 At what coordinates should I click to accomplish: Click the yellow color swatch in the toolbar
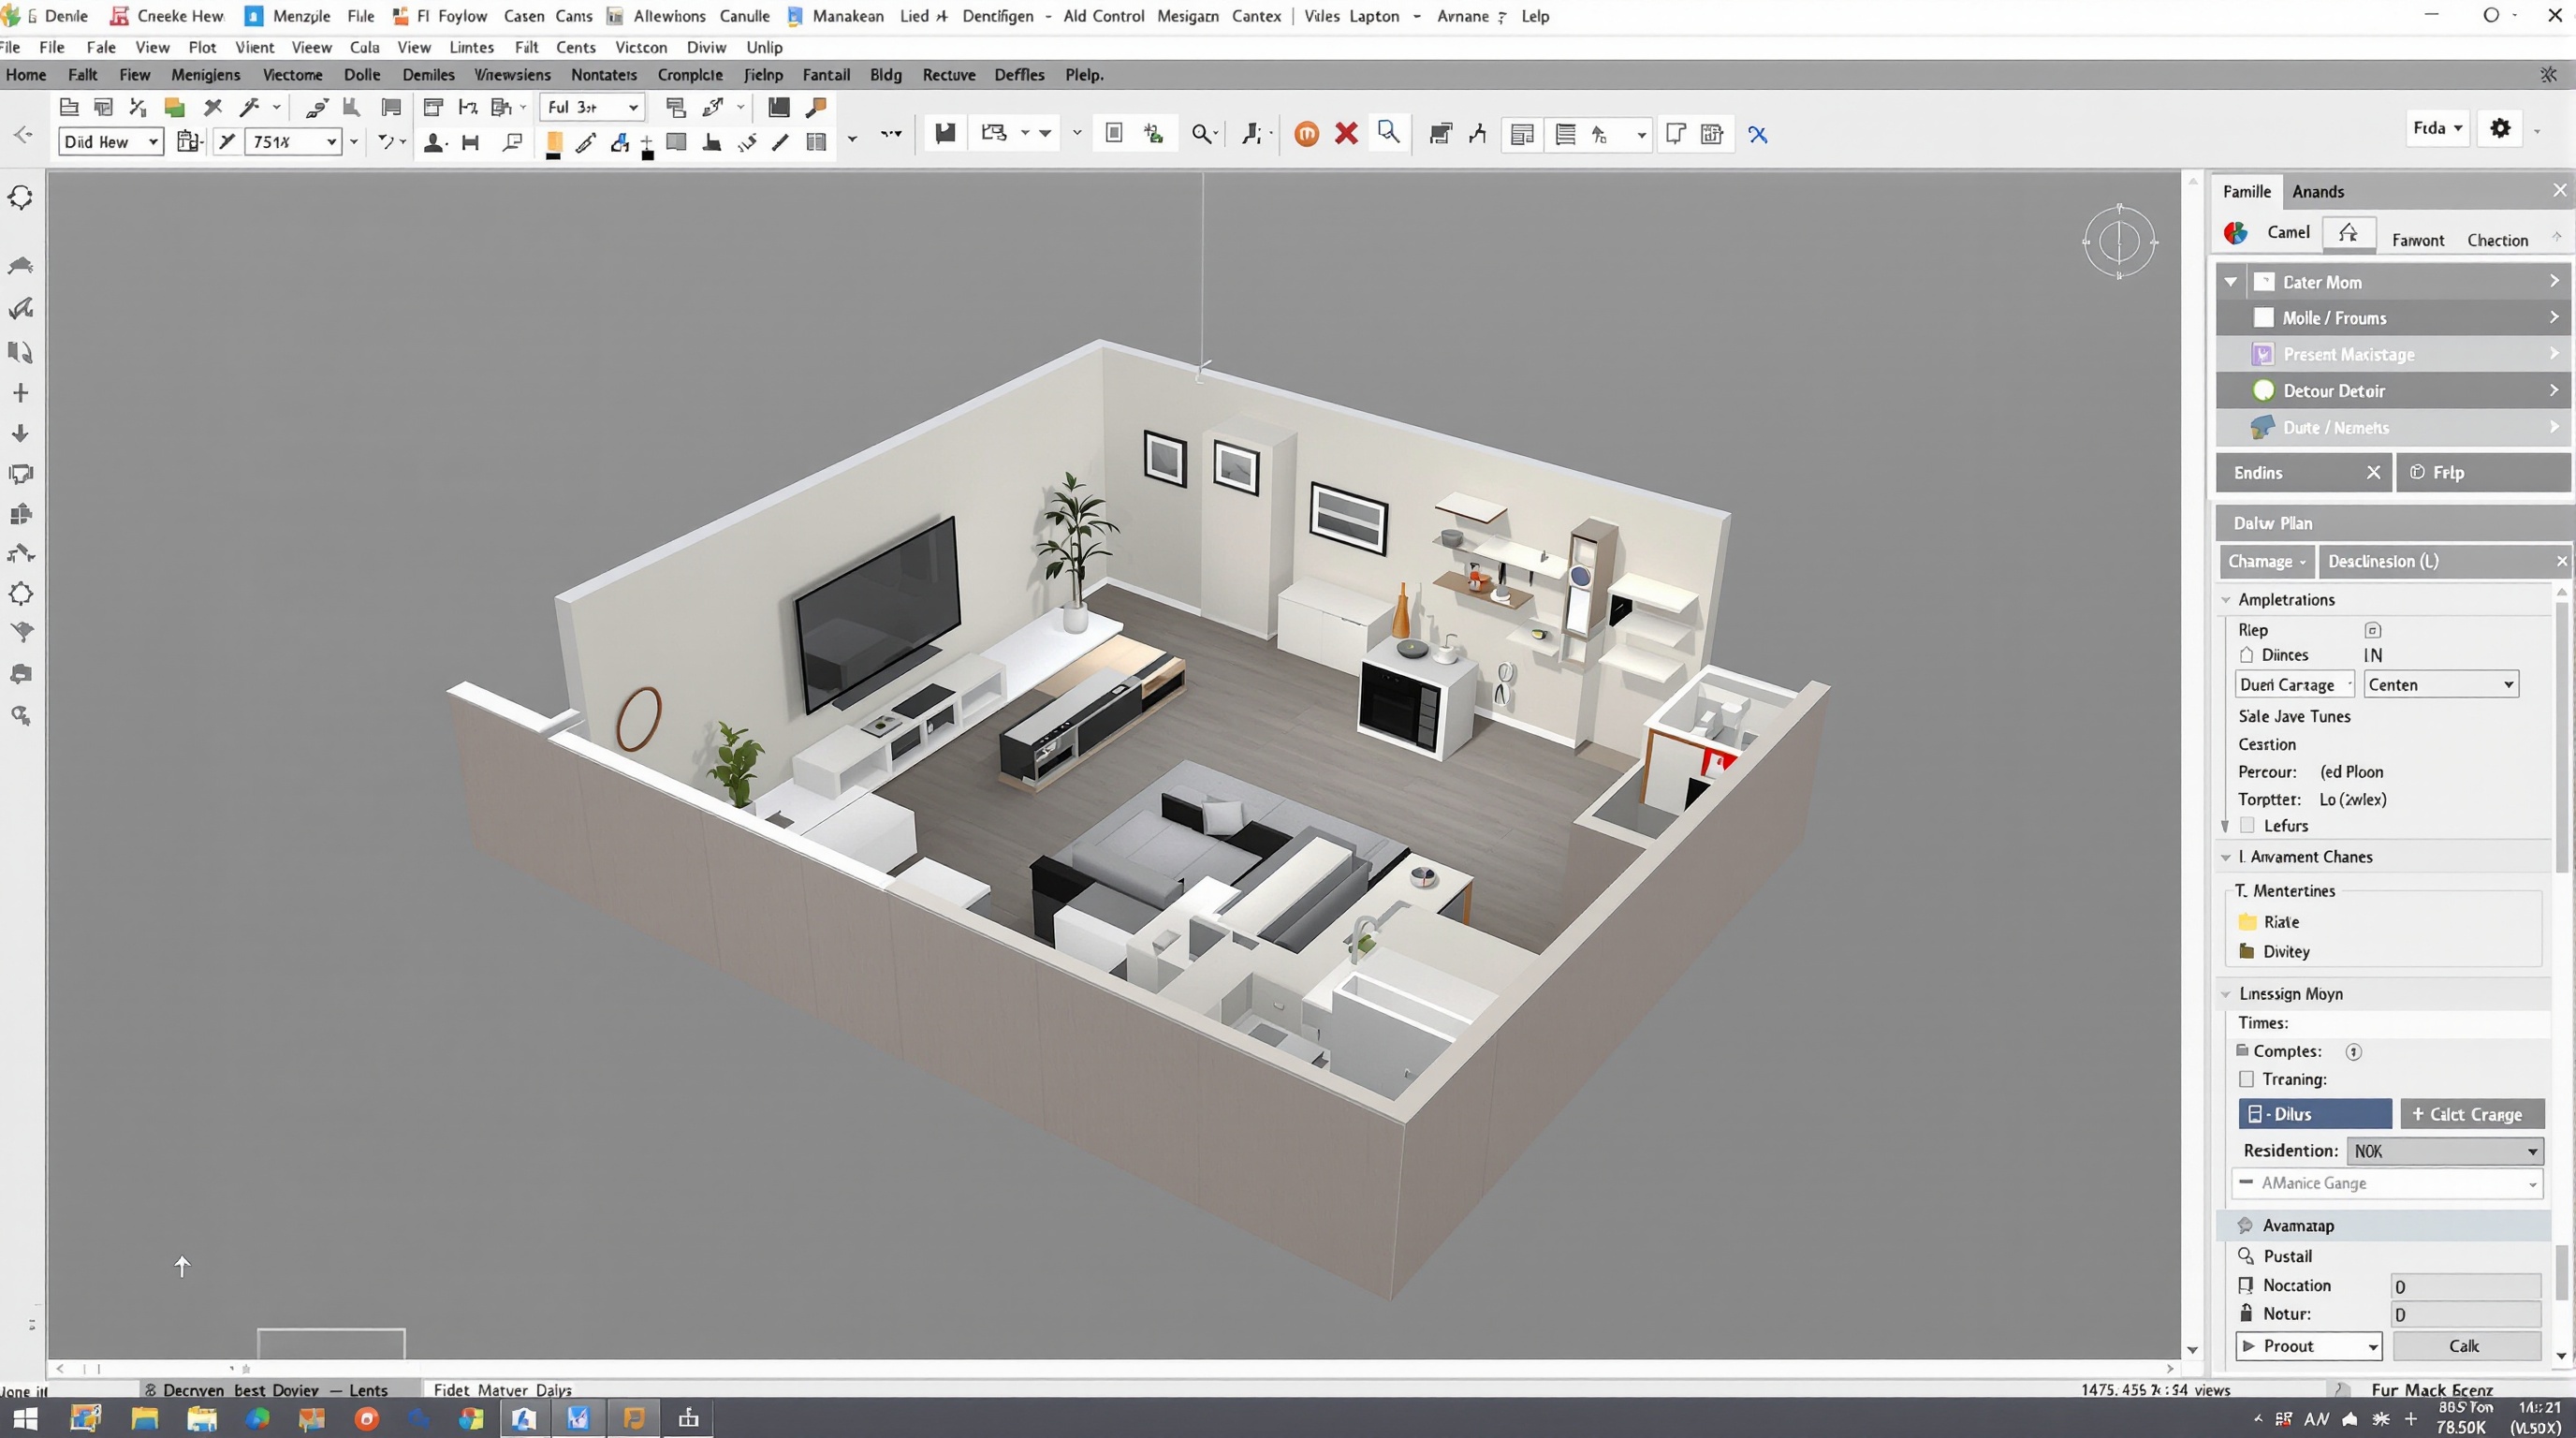[554, 142]
